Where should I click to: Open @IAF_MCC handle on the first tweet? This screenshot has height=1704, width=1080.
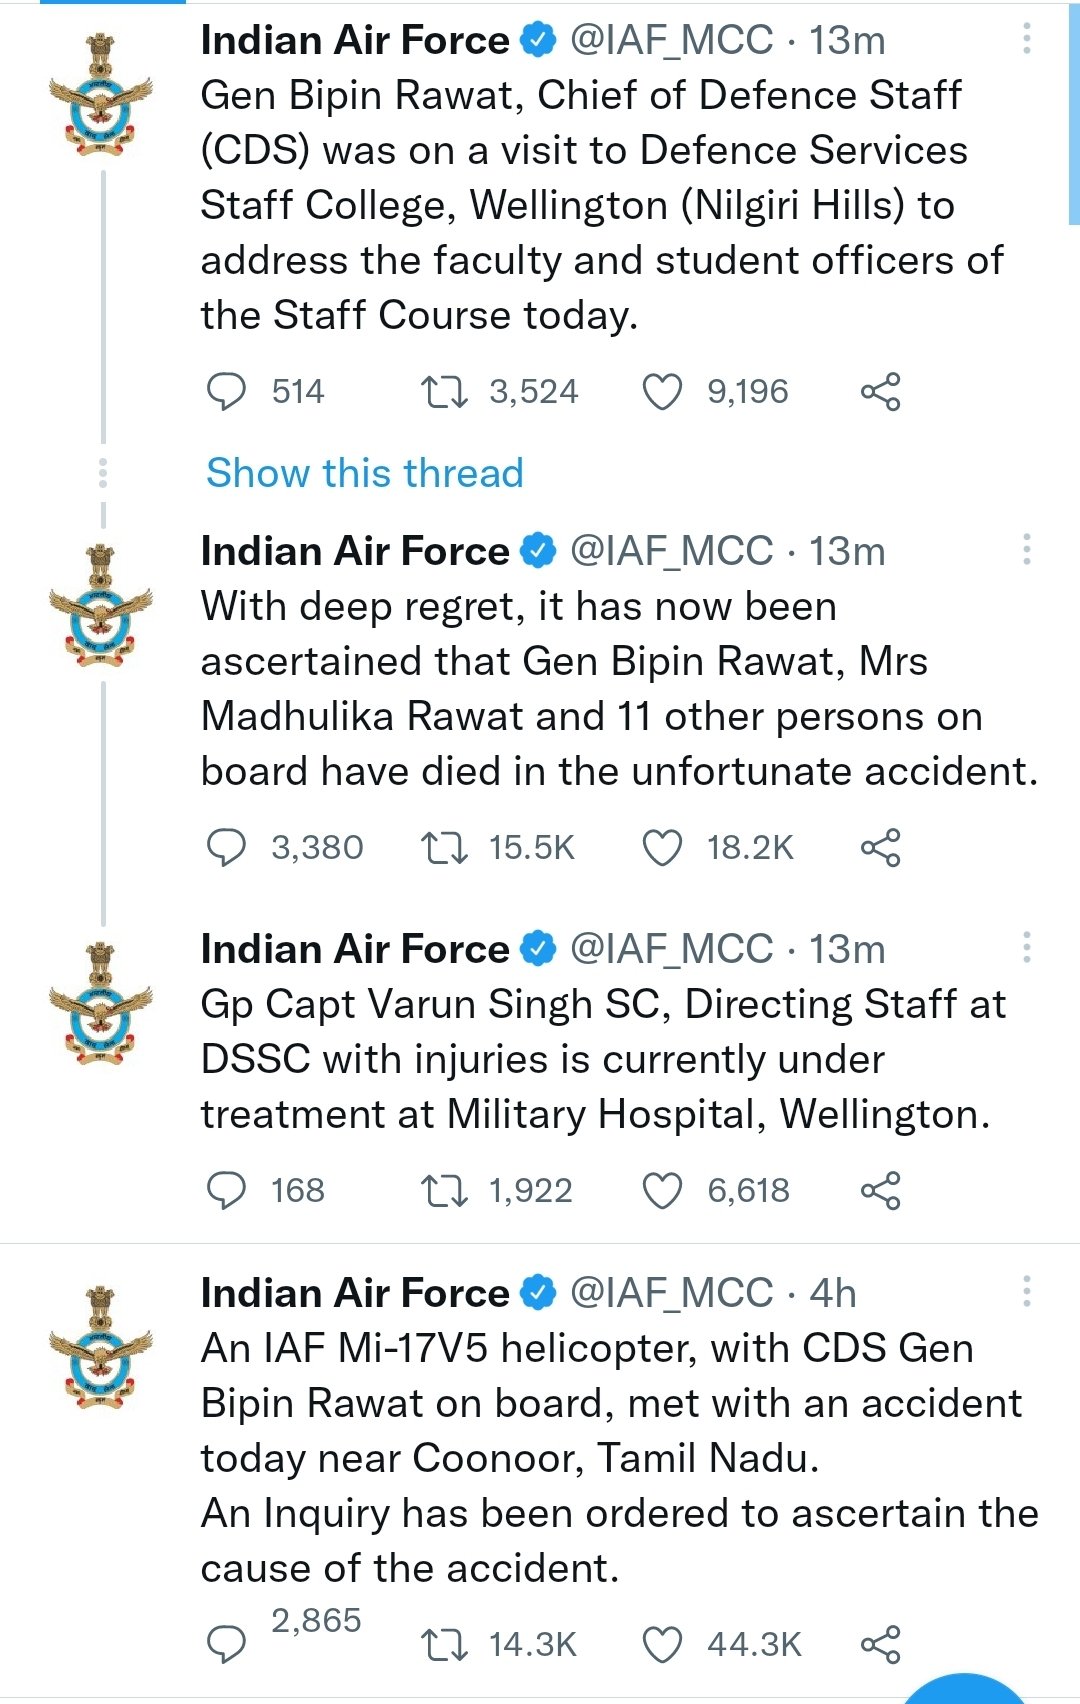(x=671, y=40)
